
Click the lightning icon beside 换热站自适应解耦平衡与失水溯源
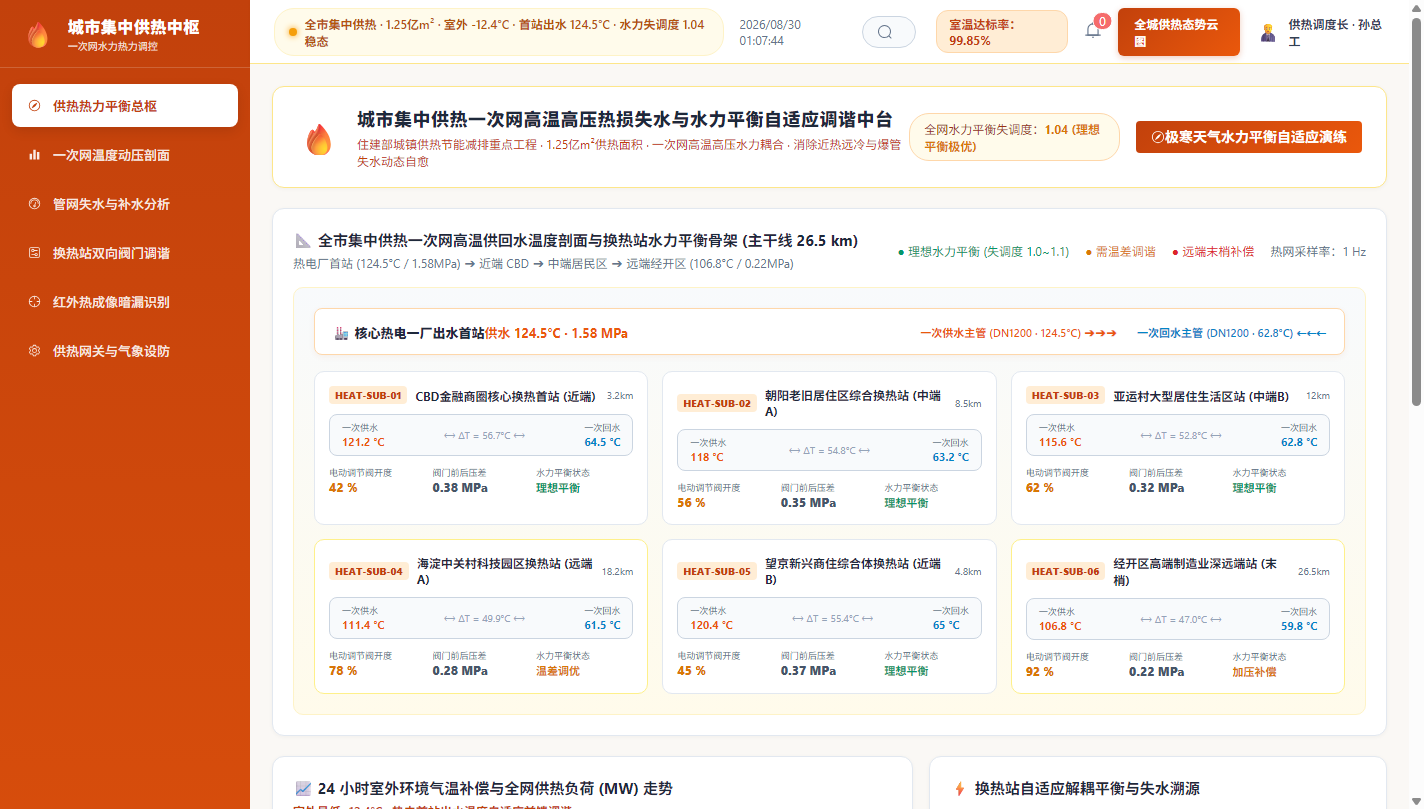click(x=960, y=789)
